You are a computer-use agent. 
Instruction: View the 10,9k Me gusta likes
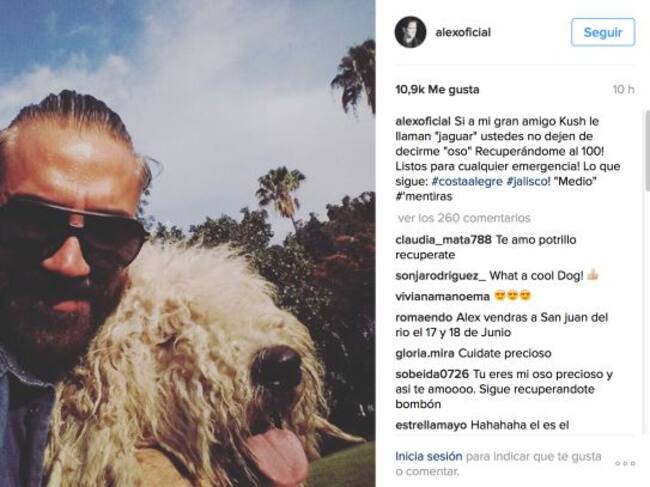pos(437,90)
